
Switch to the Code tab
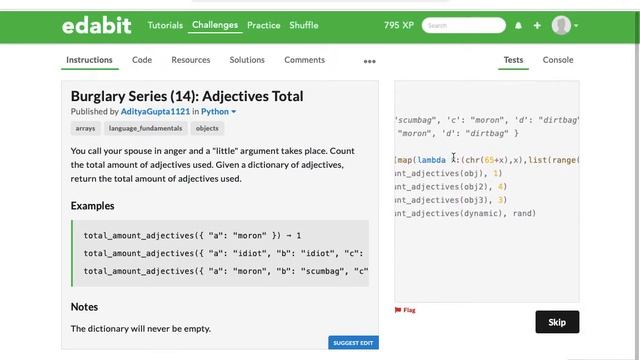pos(142,60)
